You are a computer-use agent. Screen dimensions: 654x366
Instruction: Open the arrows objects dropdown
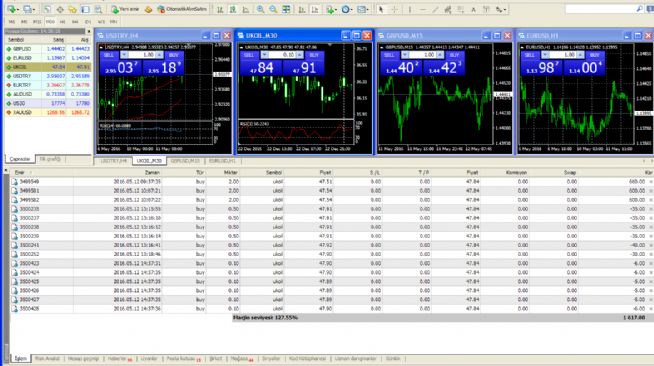click(500, 9)
